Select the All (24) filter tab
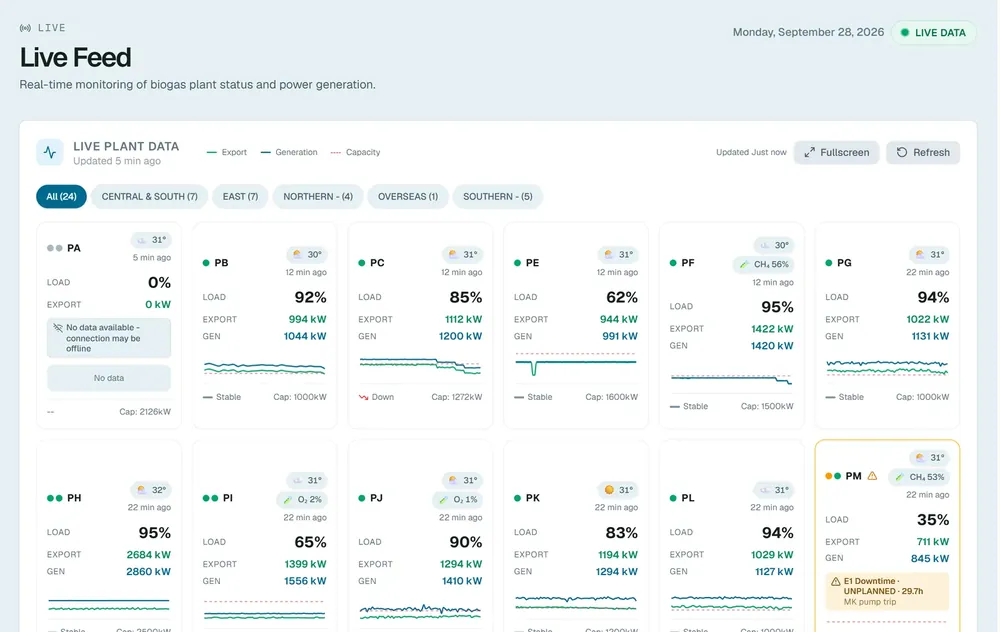The height and width of the screenshot is (632, 1000). click(61, 196)
